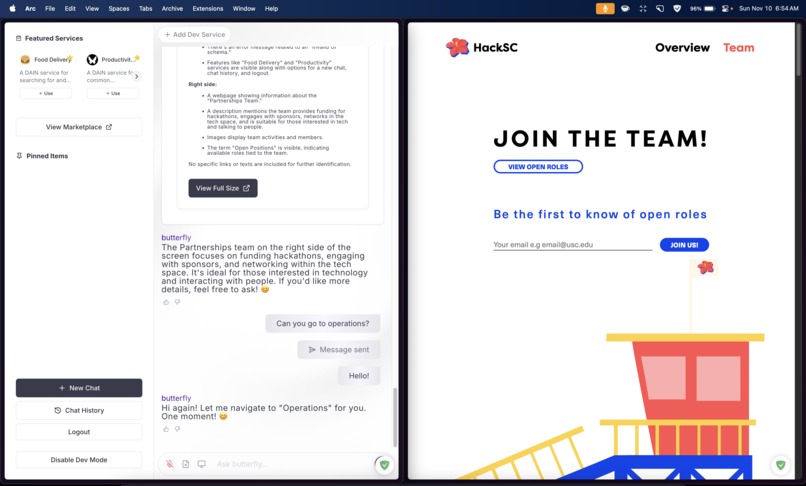The image size is (806, 486).
Task: Use the Food Delivery service
Action: pos(46,94)
